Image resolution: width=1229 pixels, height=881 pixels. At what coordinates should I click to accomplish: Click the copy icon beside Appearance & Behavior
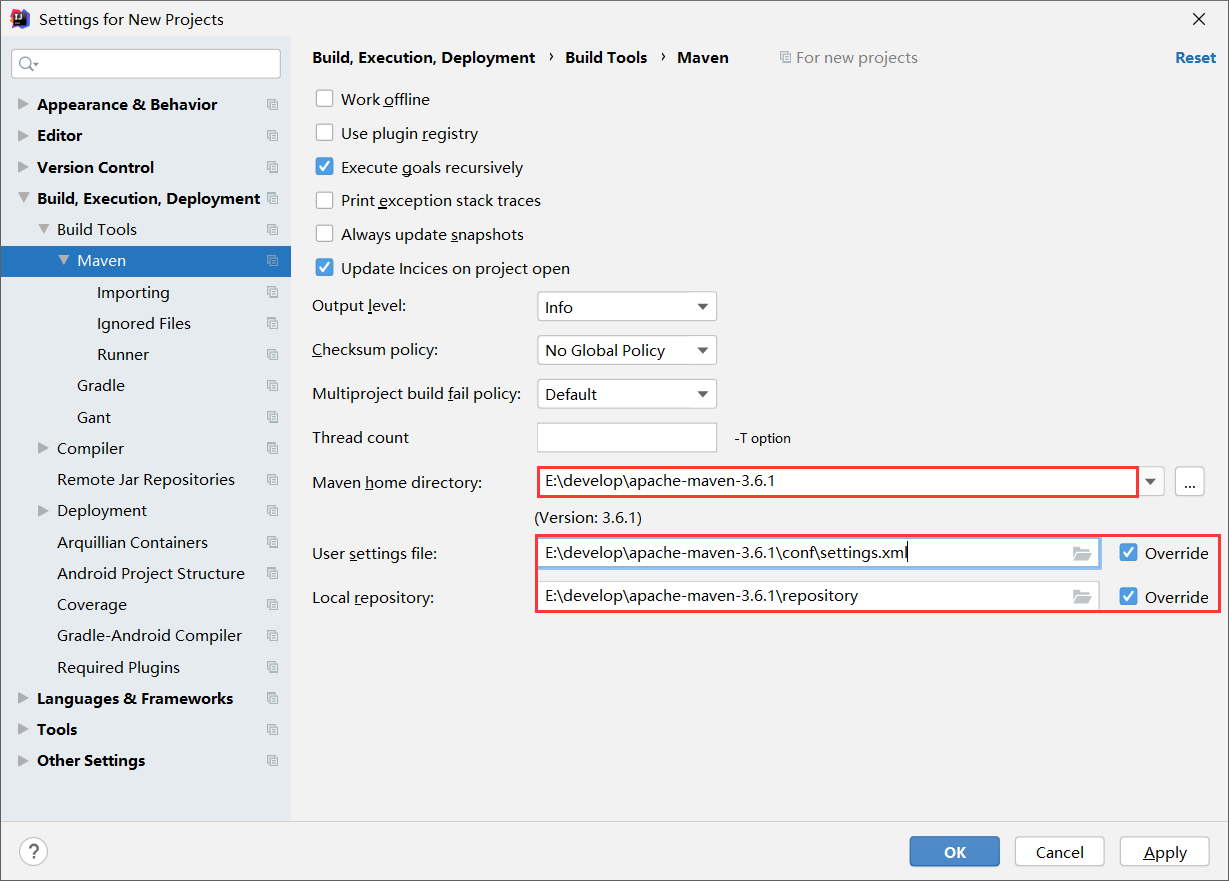point(272,105)
